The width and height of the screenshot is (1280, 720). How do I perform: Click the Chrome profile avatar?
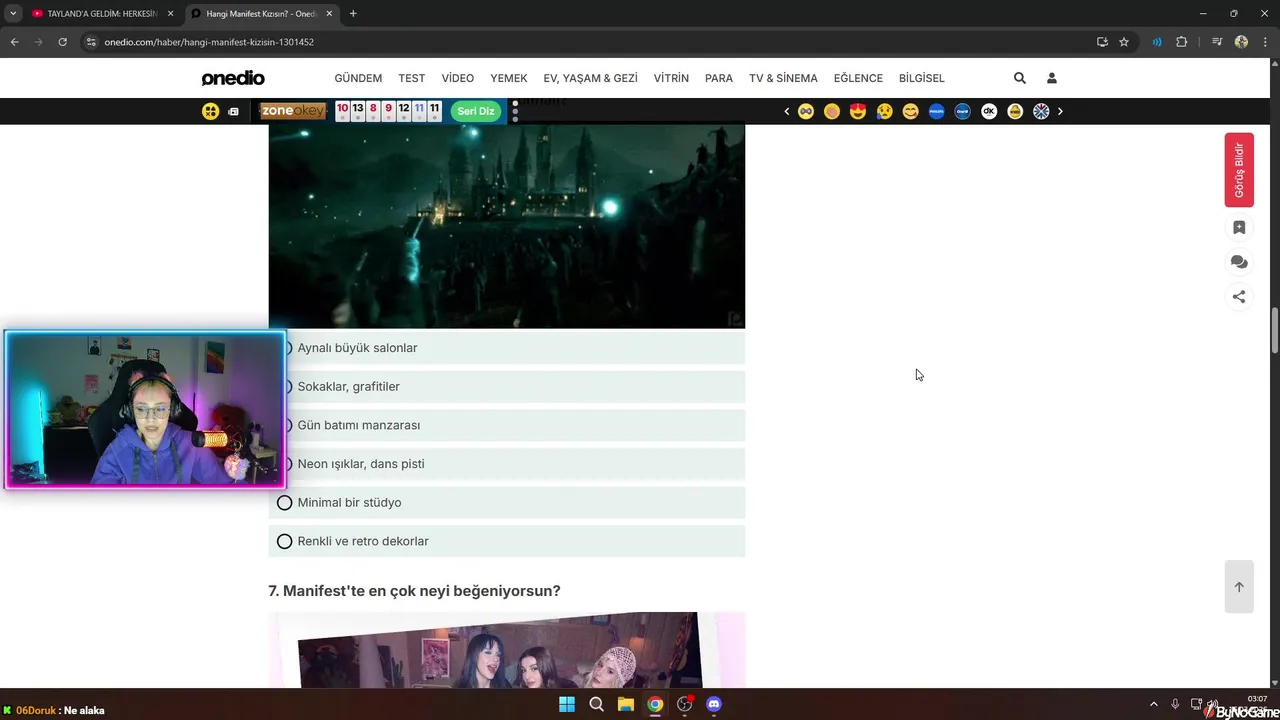pyautogui.click(x=1241, y=42)
